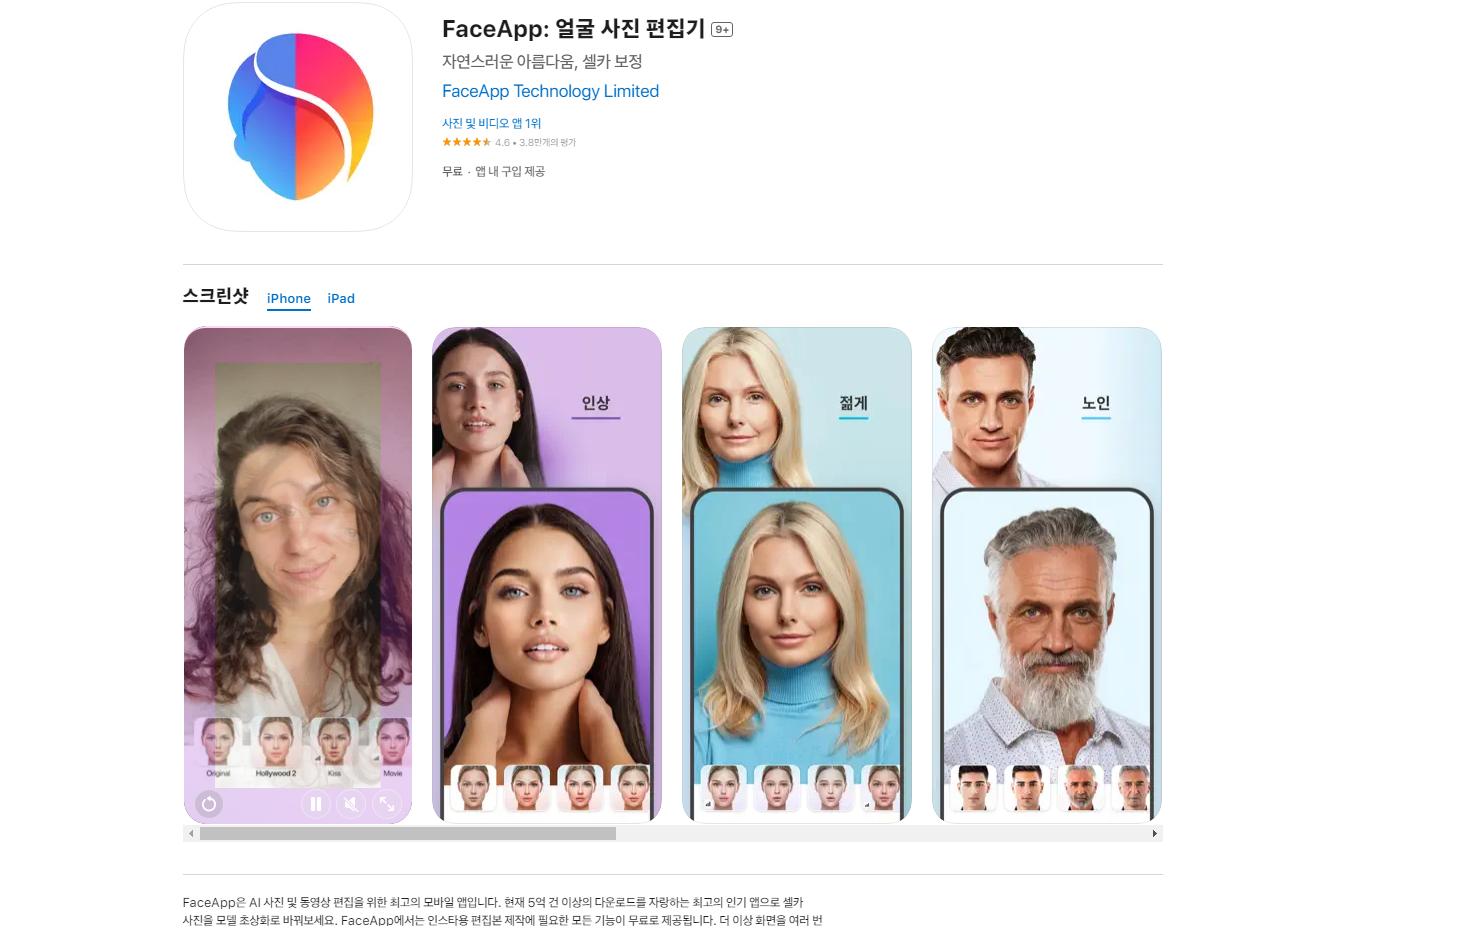1474x926 pixels.
Task: Pause the preview video
Action: click(x=316, y=804)
